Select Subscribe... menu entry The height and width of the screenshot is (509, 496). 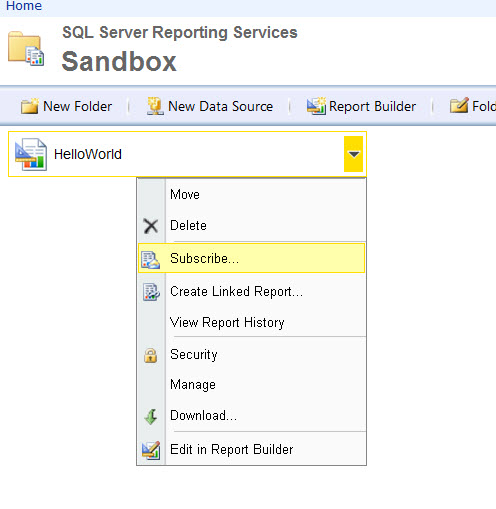252,258
